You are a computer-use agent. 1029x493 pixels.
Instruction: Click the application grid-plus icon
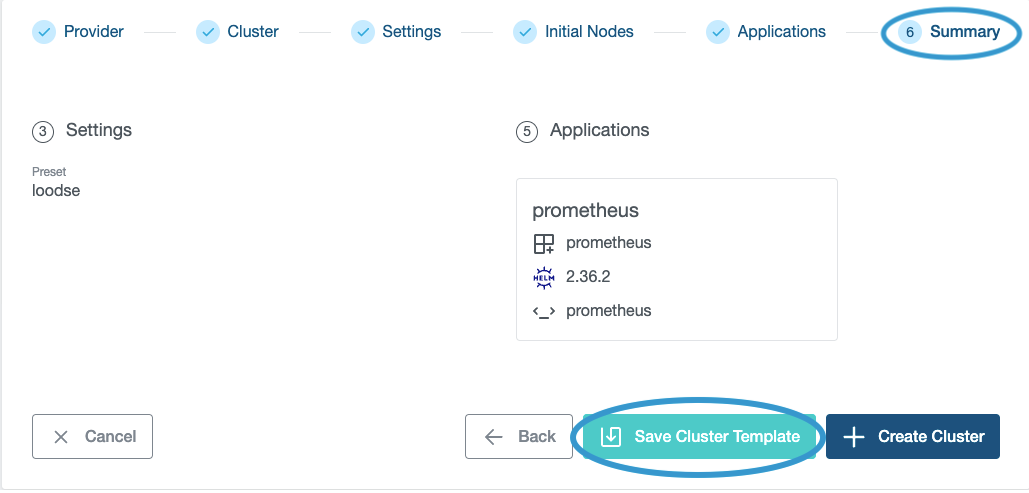coord(543,243)
